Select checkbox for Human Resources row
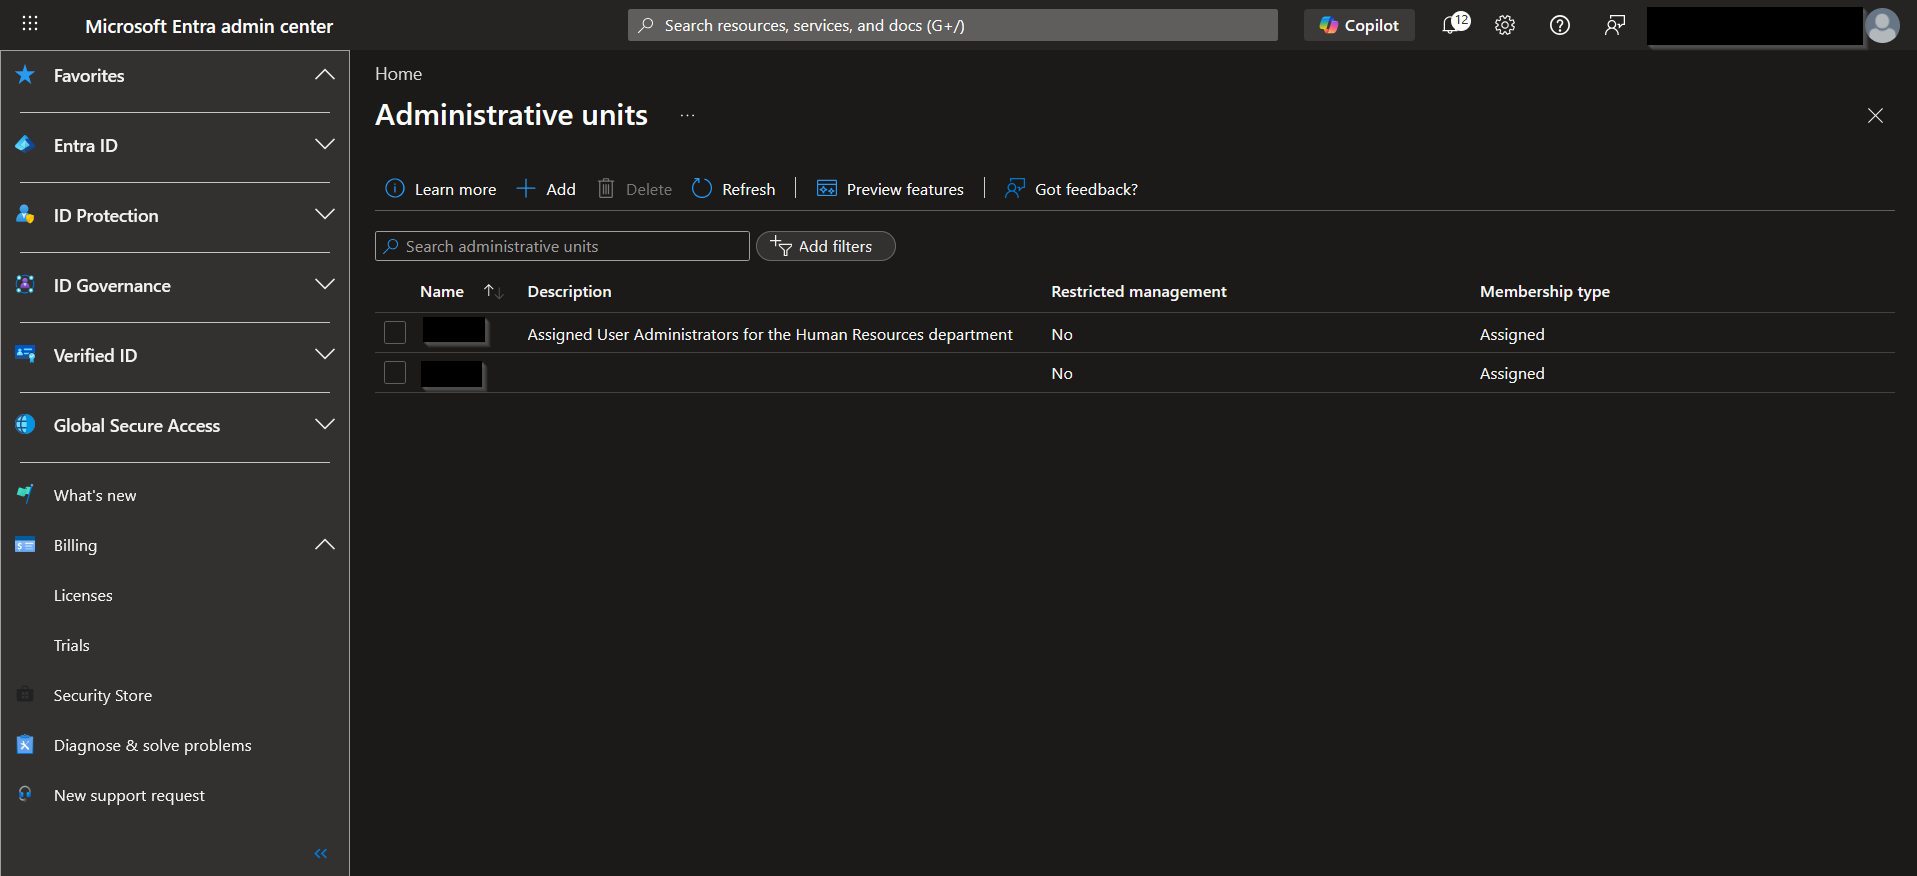1917x876 pixels. (395, 332)
